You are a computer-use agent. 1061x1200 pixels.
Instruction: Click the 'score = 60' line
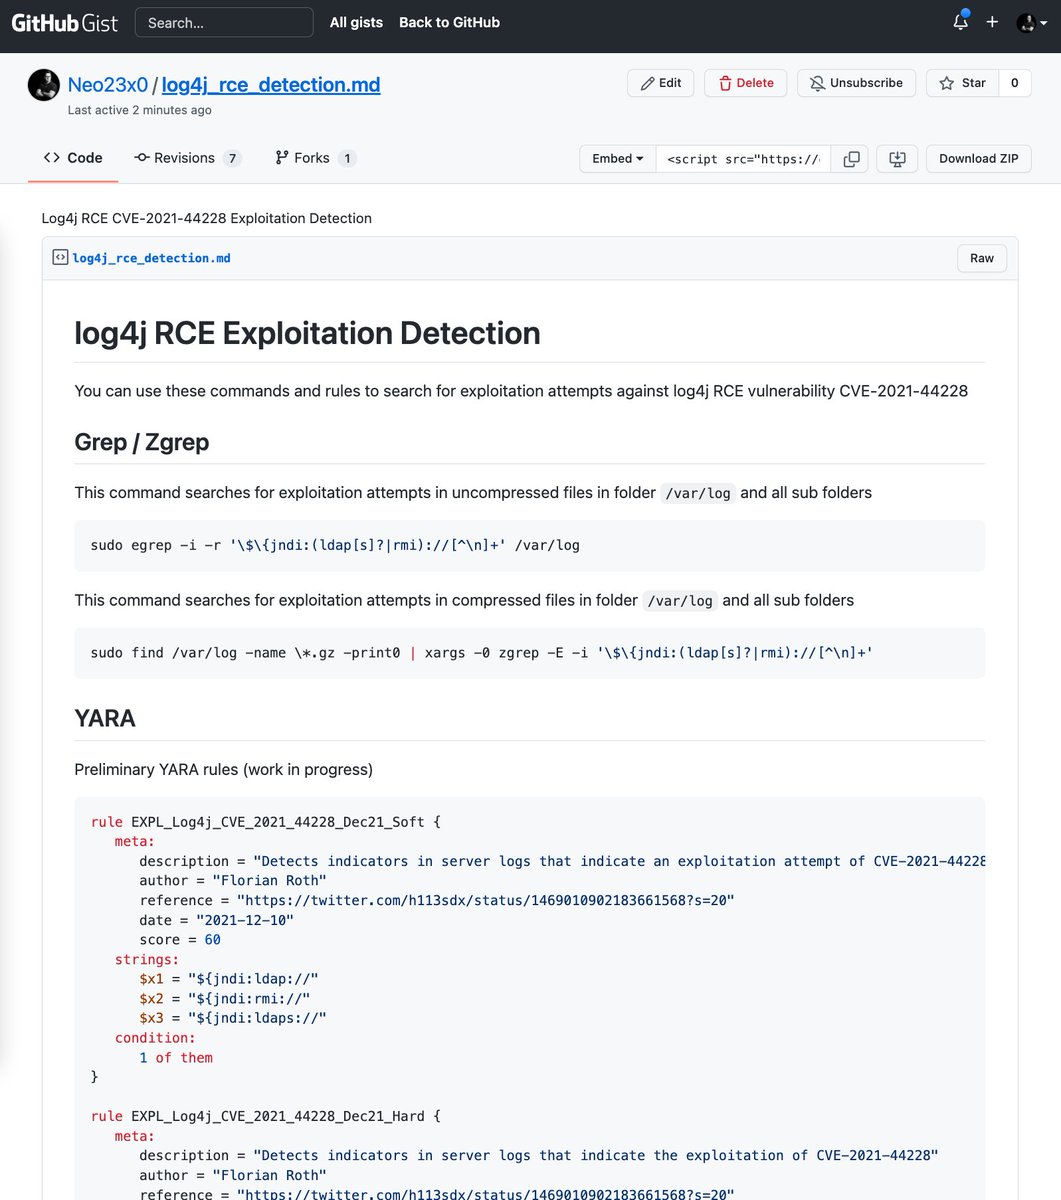pyautogui.click(x=180, y=940)
